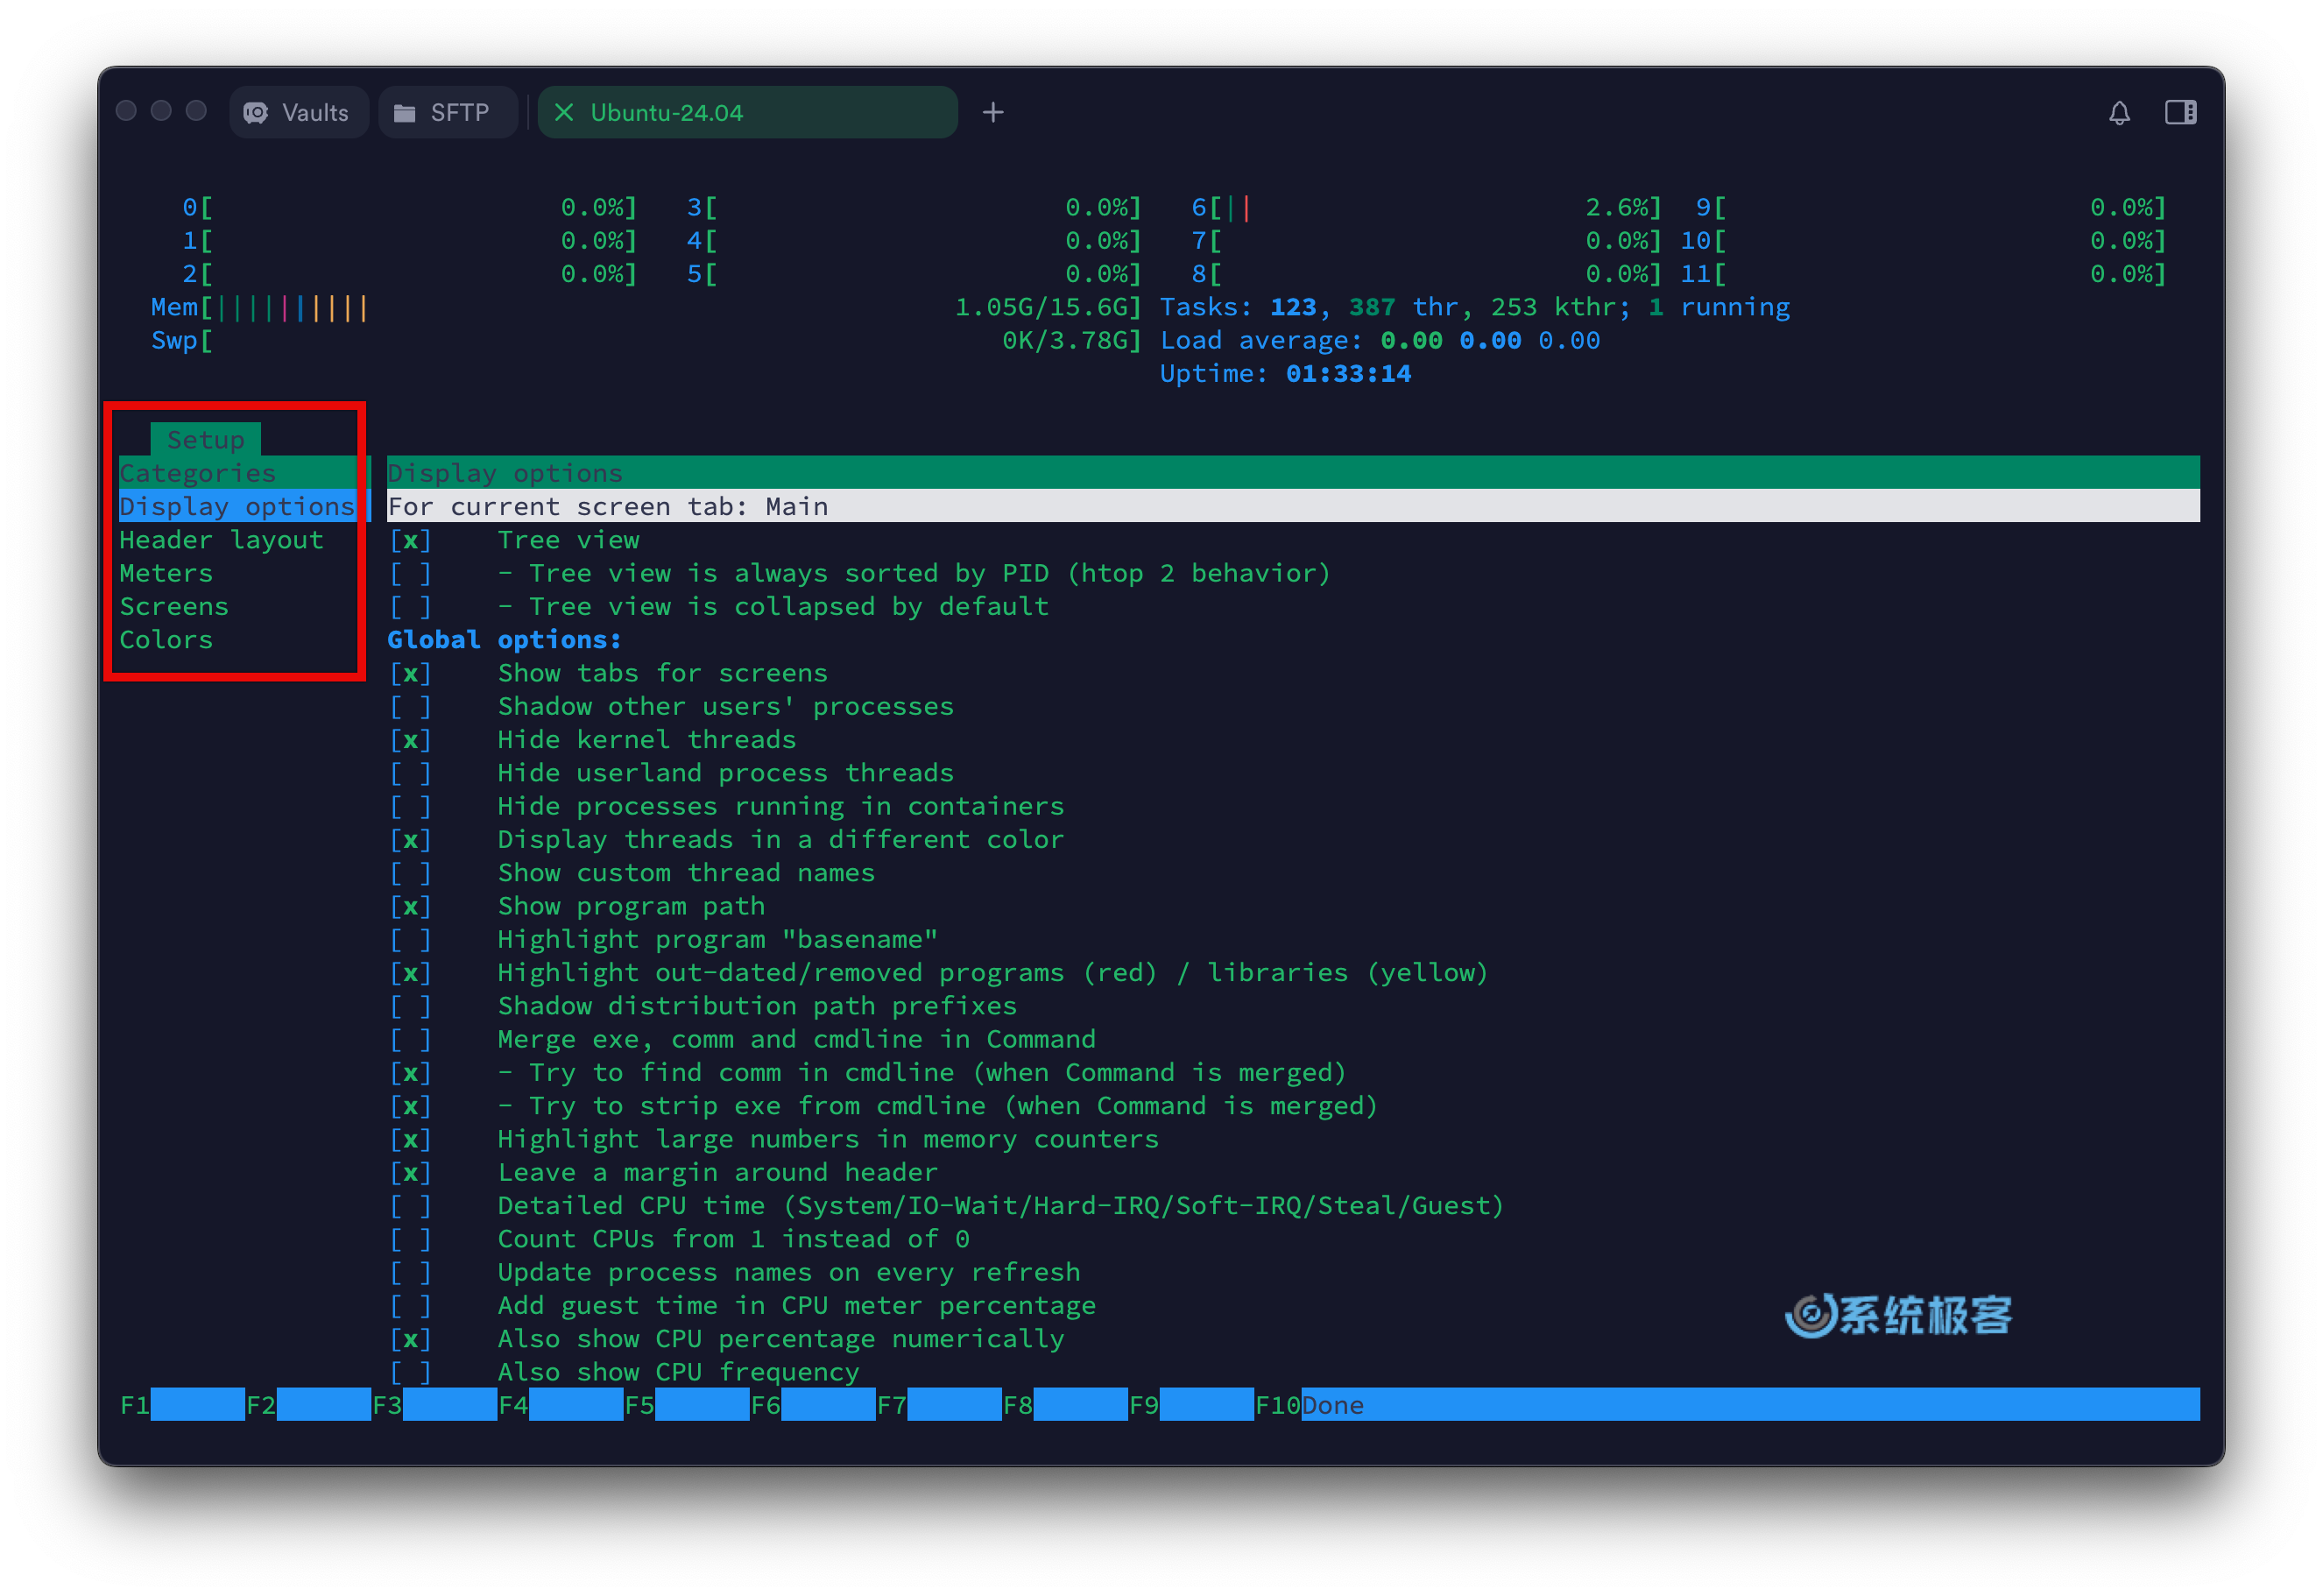Click the F1 function key
The image size is (2323, 1596).
[x=182, y=1405]
